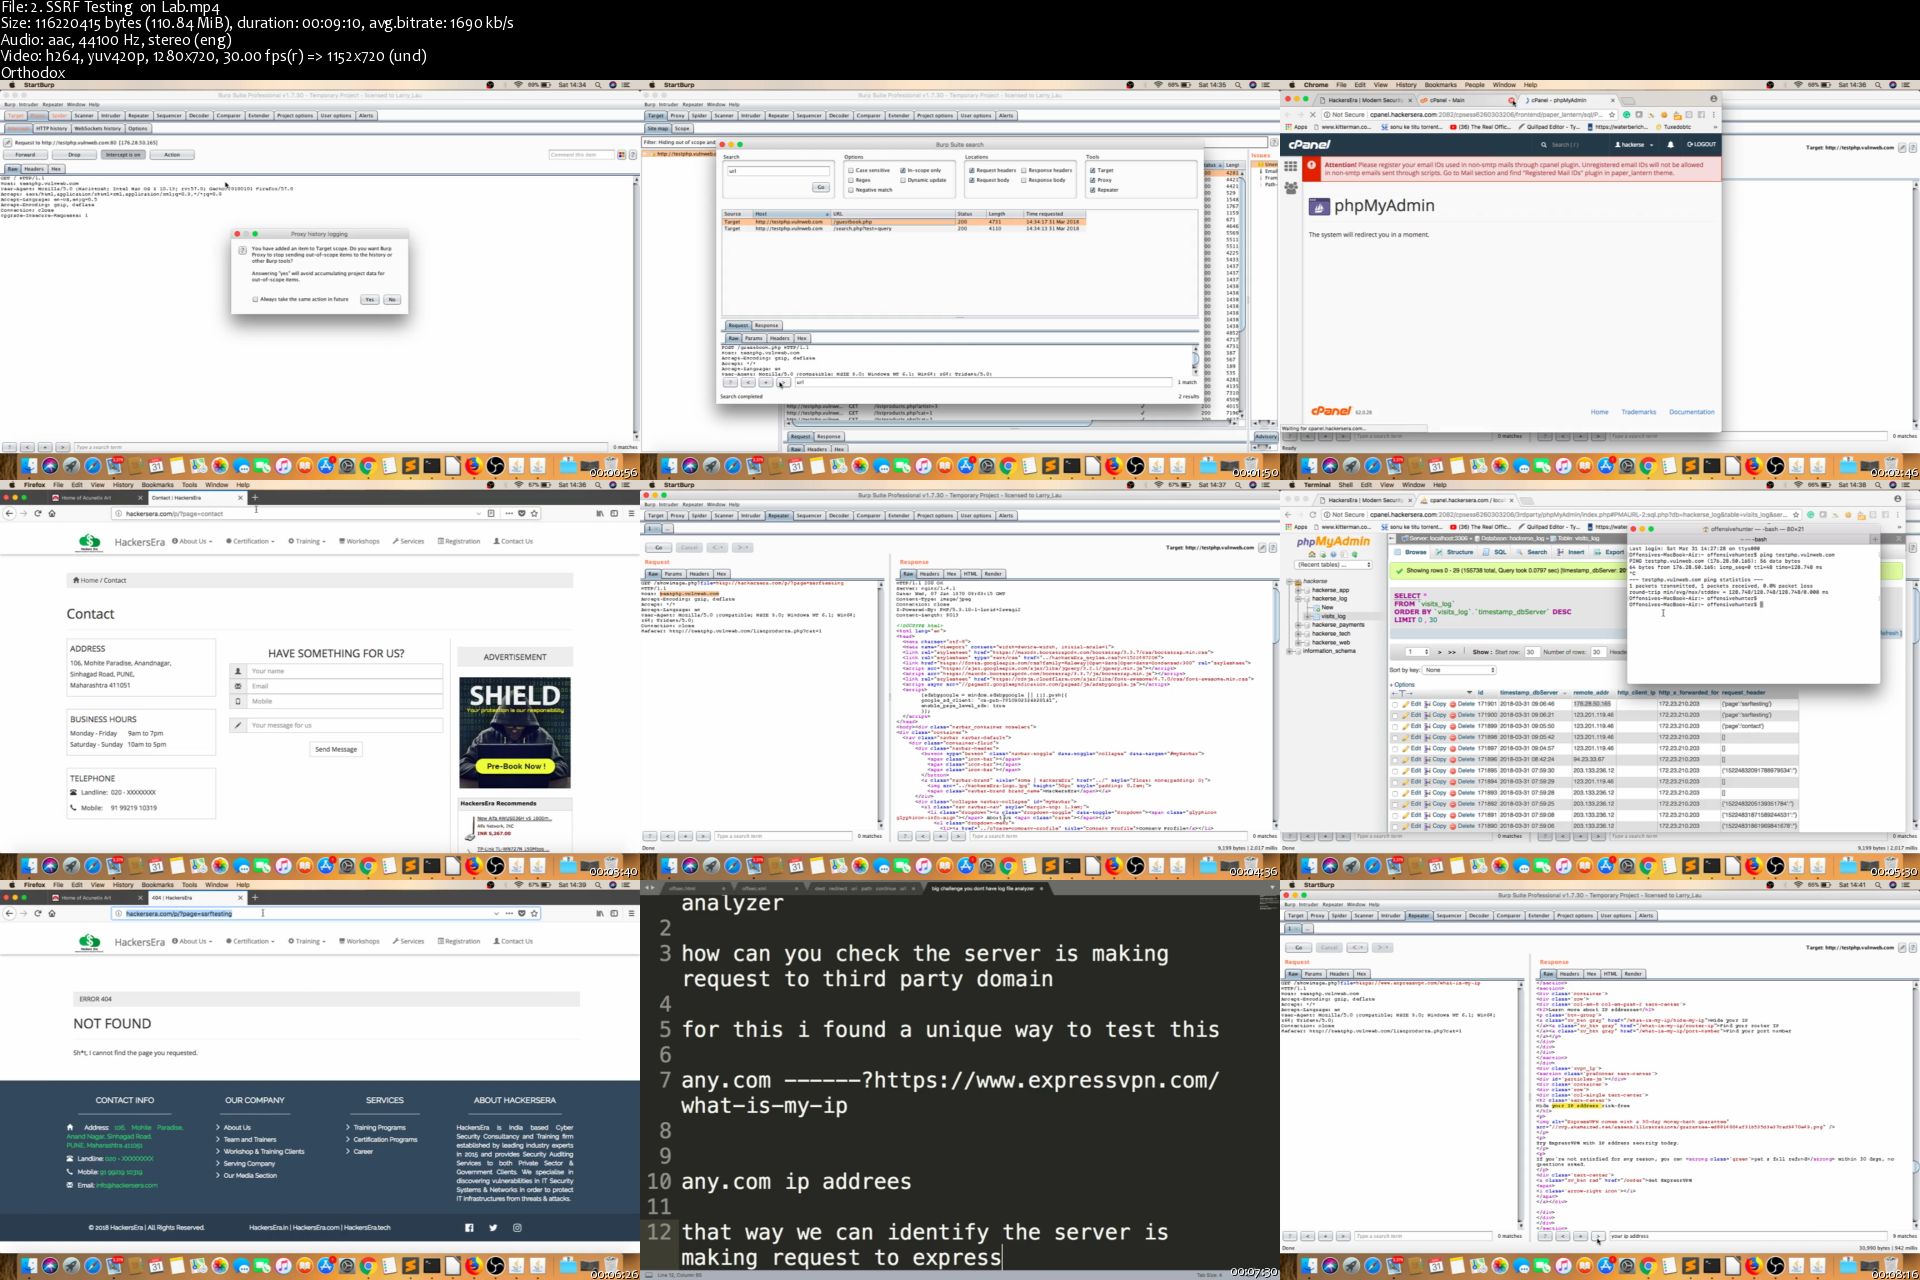Click red Delete icon for row 171900
This screenshot has height=1280, width=1920.
pyautogui.click(x=1453, y=715)
